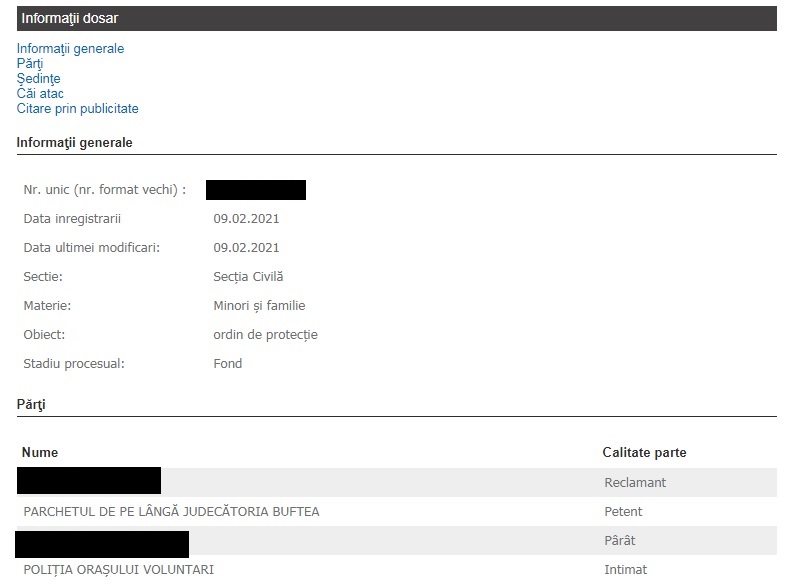Open Citare prin publicitate link
The width and height of the screenshot is (792, 585).
coord(77,108)
